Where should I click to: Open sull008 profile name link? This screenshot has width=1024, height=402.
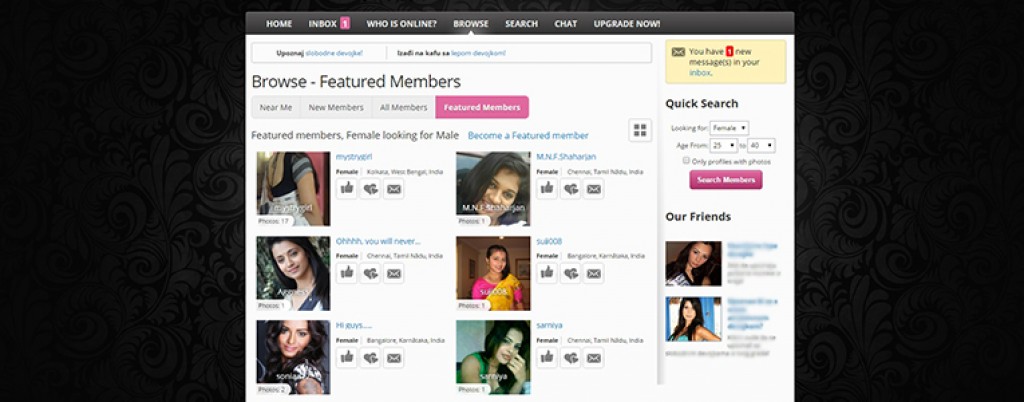click(549, 241)
